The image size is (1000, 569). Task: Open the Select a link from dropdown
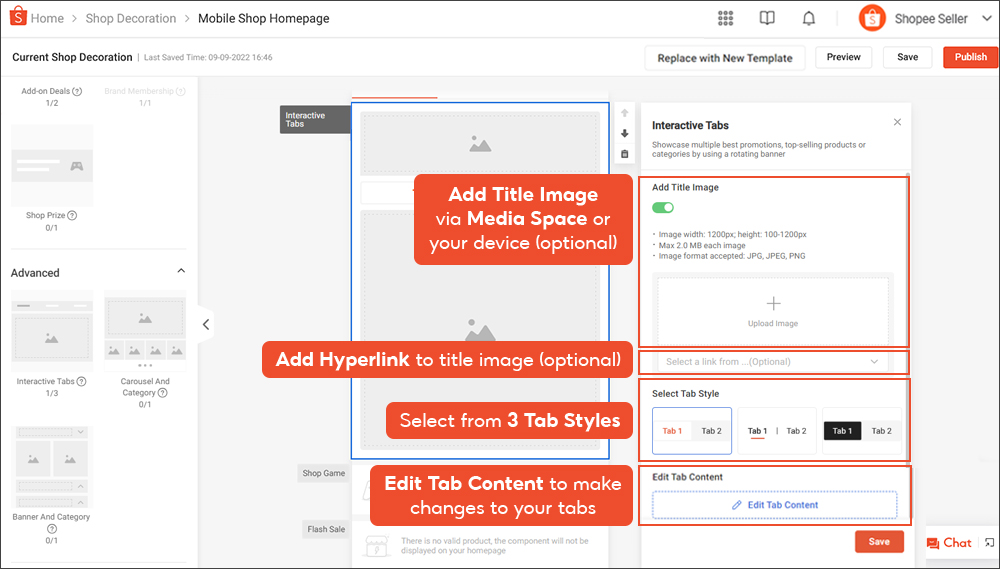tap(773, 362)
